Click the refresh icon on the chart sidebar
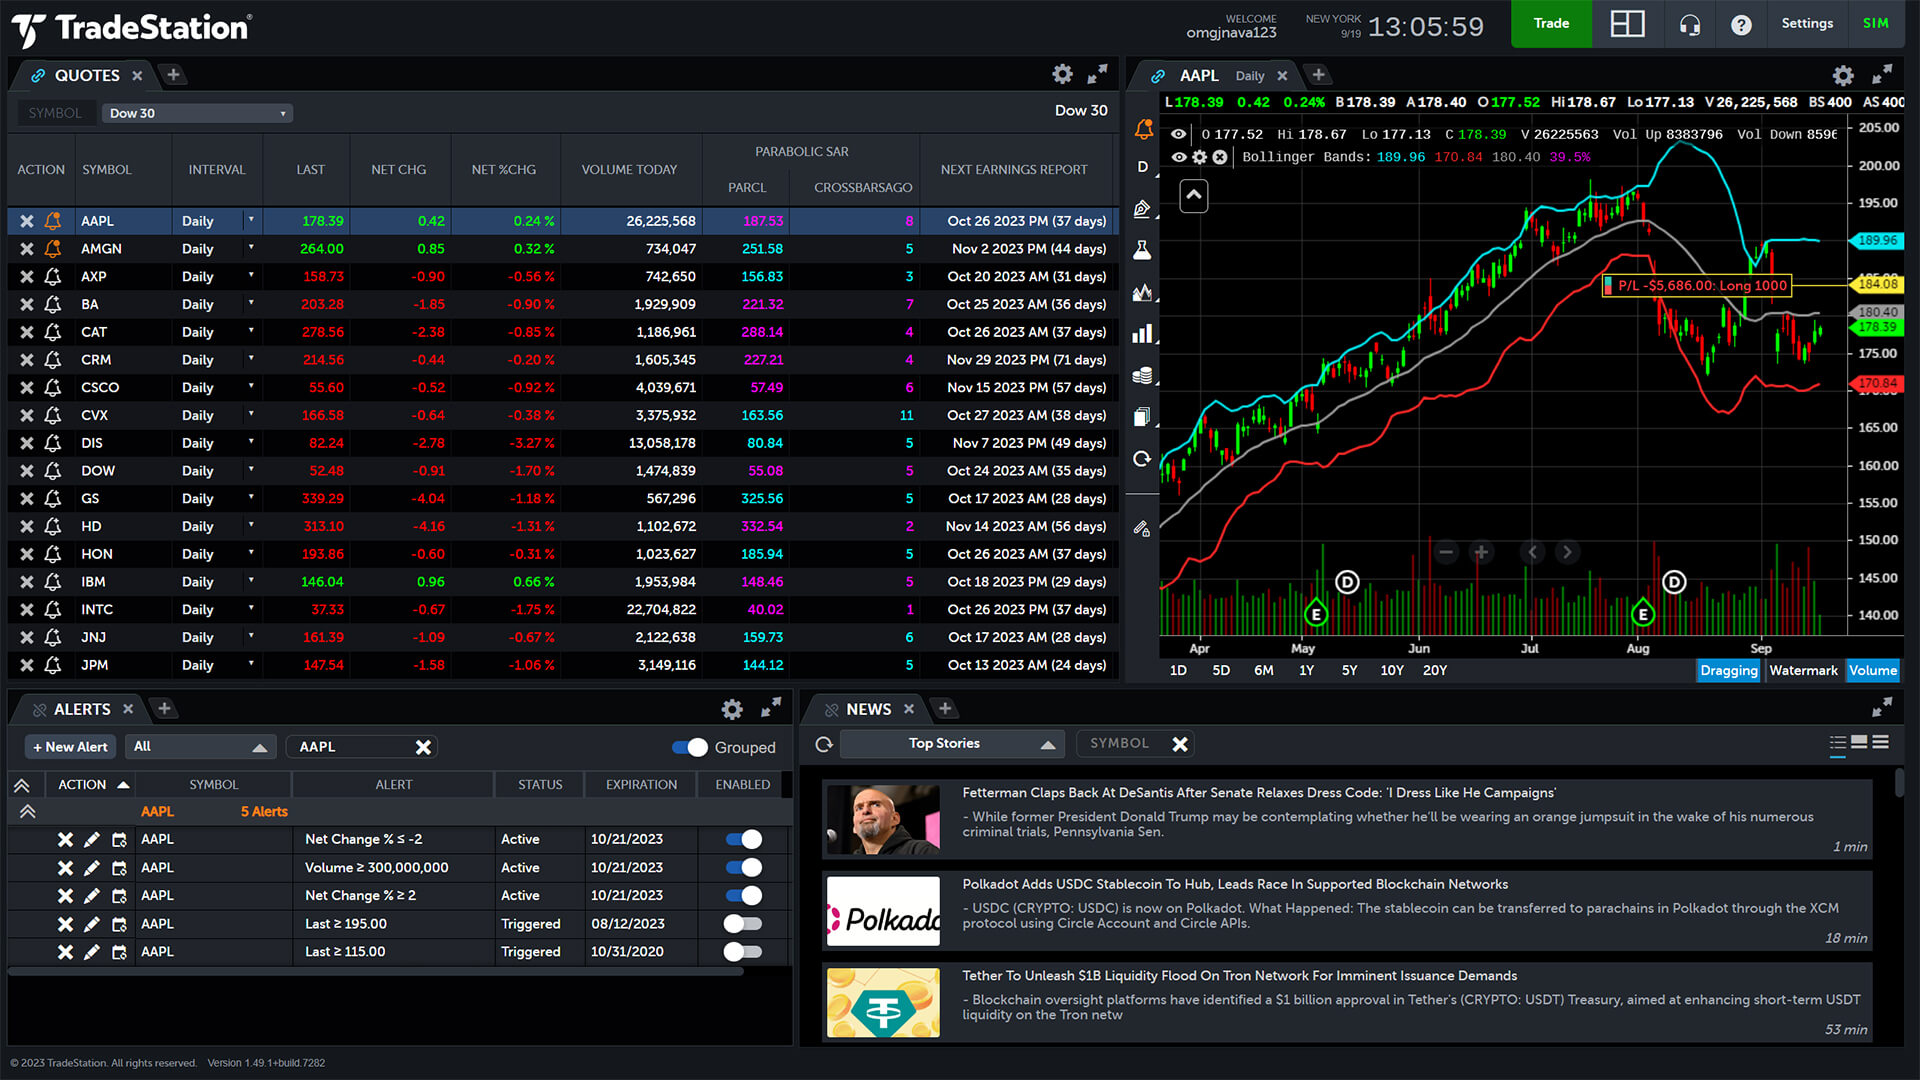This screenshot has height=1080, width=1920. (x=1142, y=458)
